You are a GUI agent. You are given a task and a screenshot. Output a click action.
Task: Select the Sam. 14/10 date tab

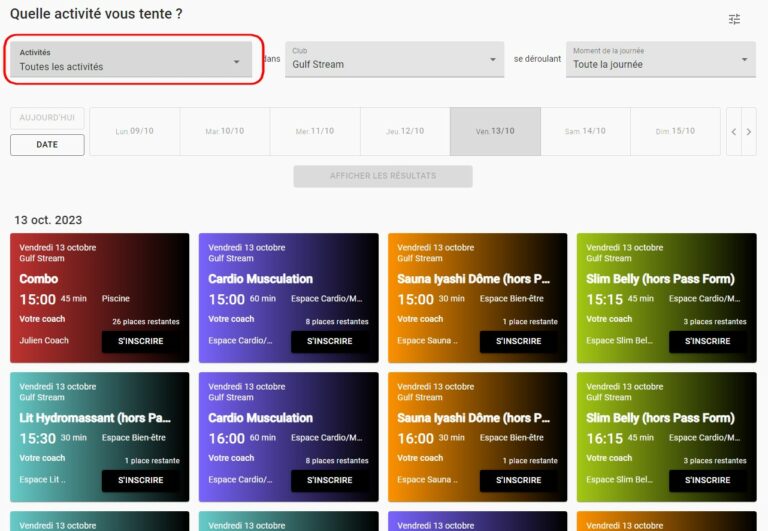coord(585,131)
